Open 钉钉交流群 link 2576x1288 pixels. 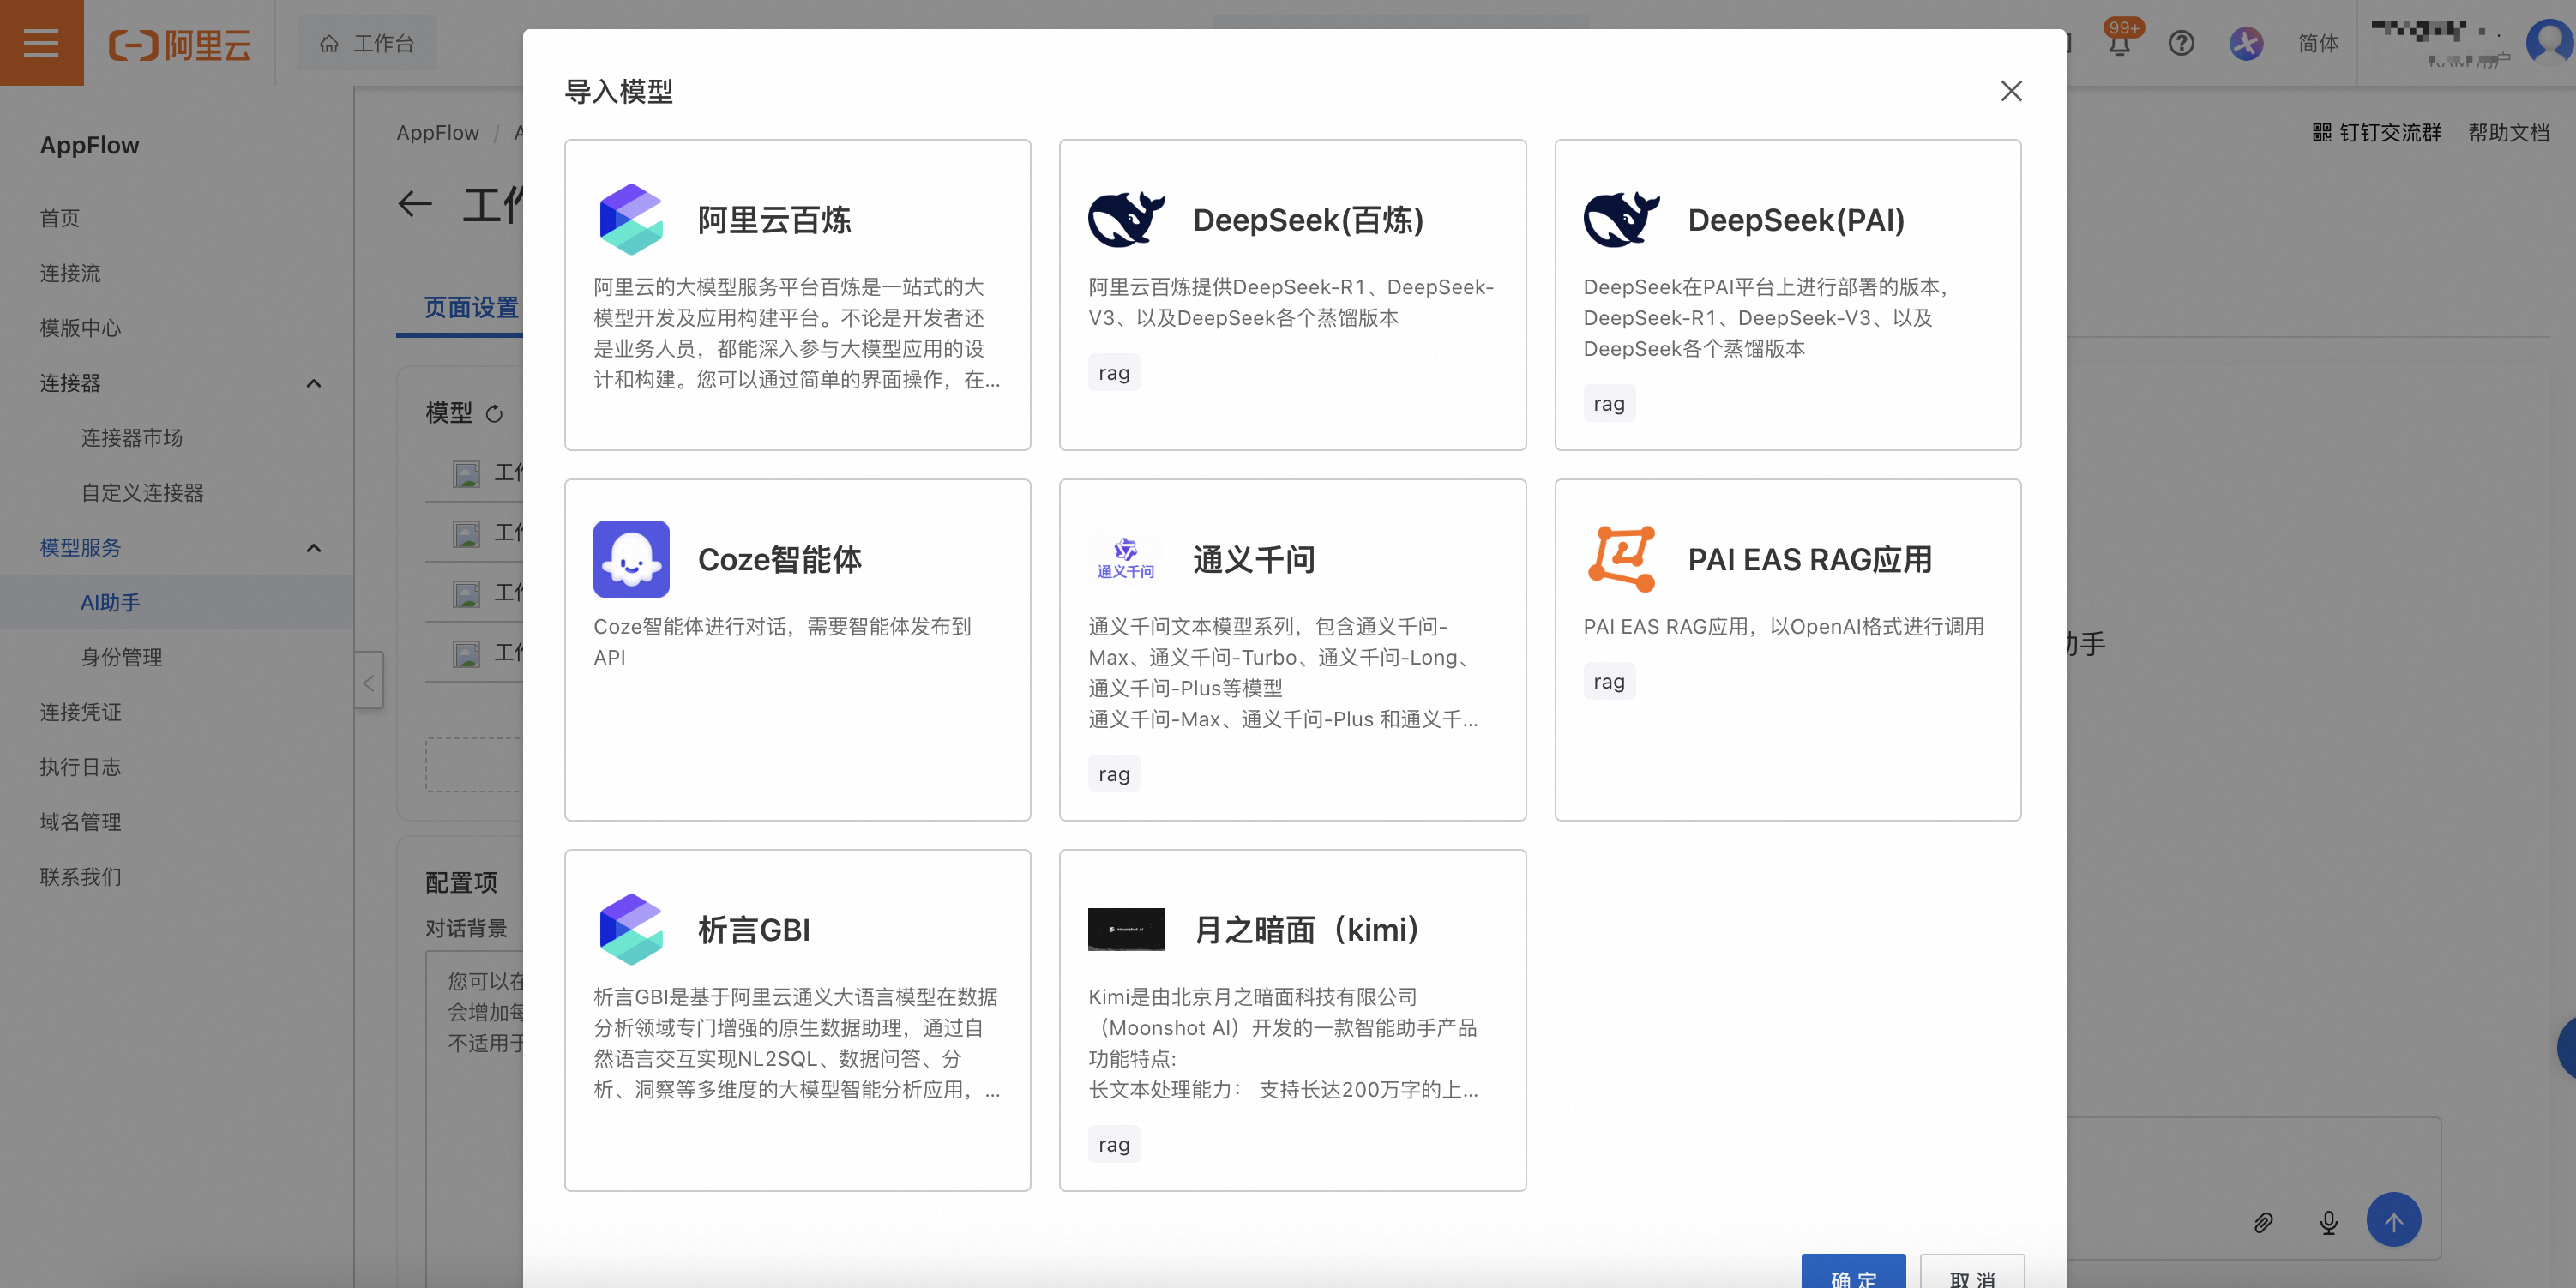click(2377, 132)
